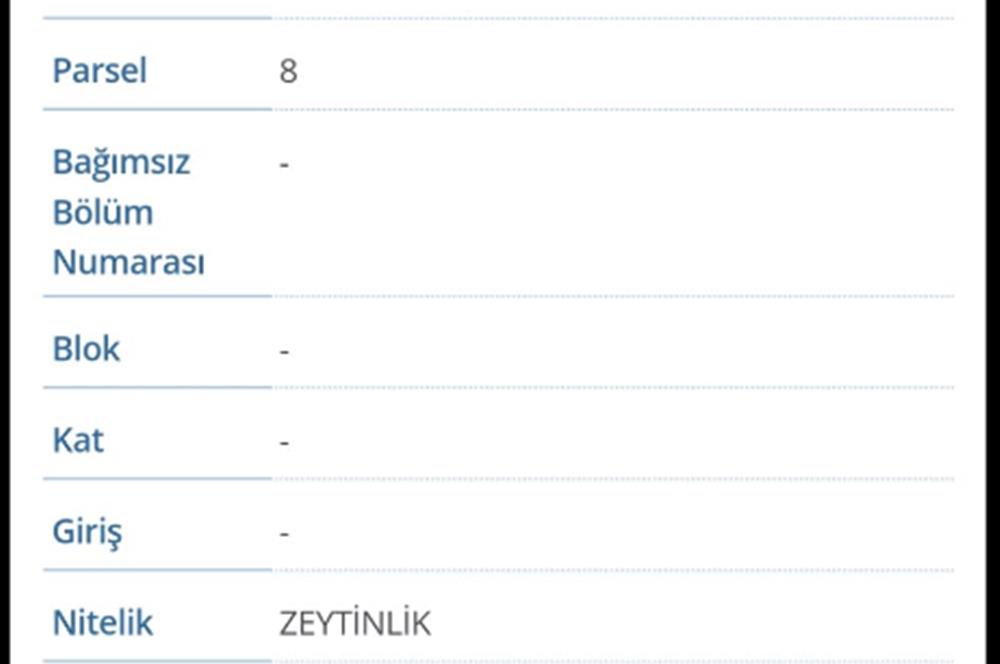
Task: Select the ZEYTİNLİK value text
Action: click(355, 624)
